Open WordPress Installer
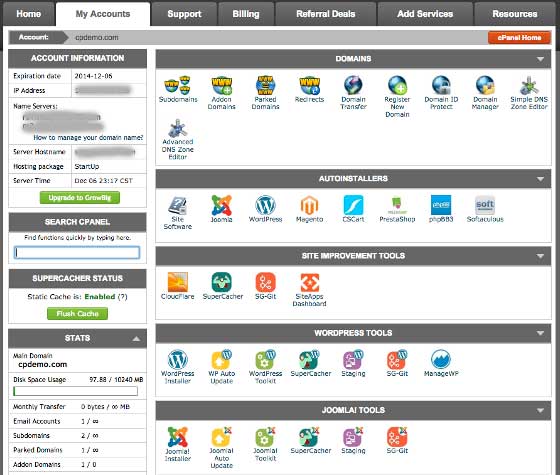 (x=178, y=367)
